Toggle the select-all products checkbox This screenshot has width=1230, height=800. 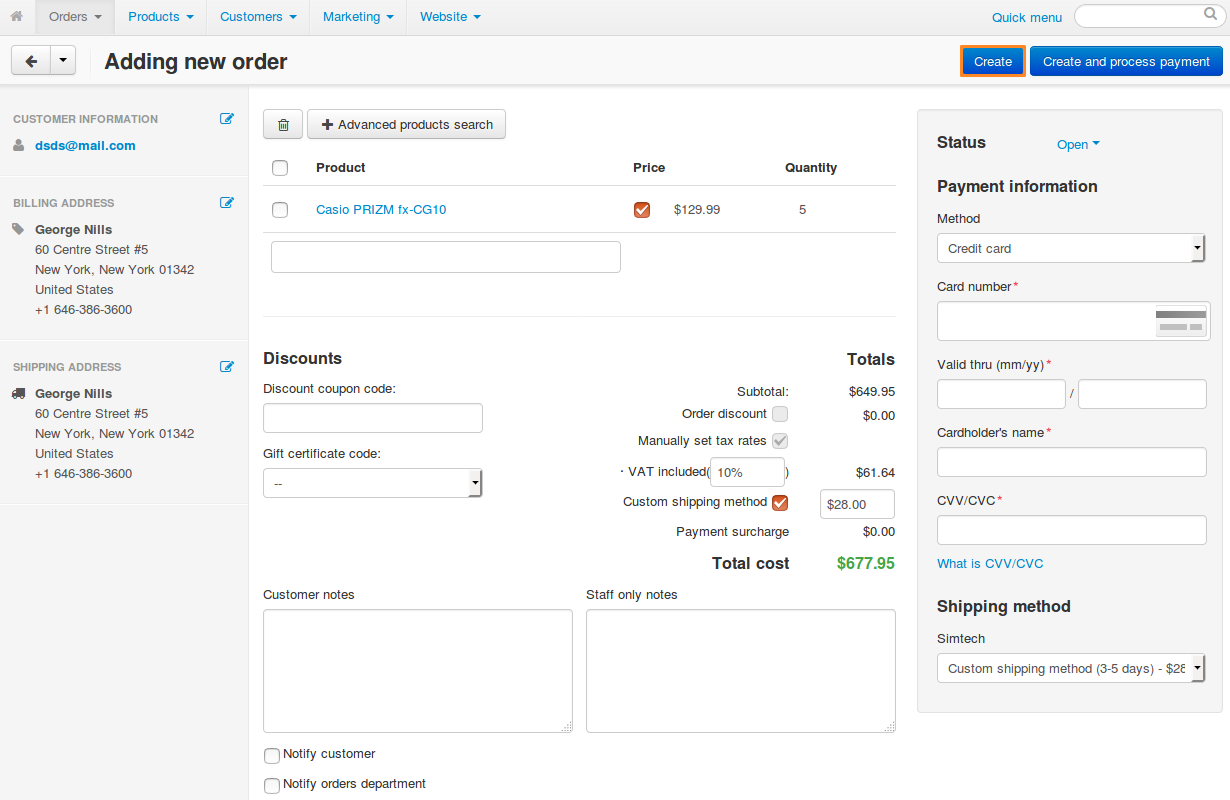pyautogui.click(x=280, y=168)
